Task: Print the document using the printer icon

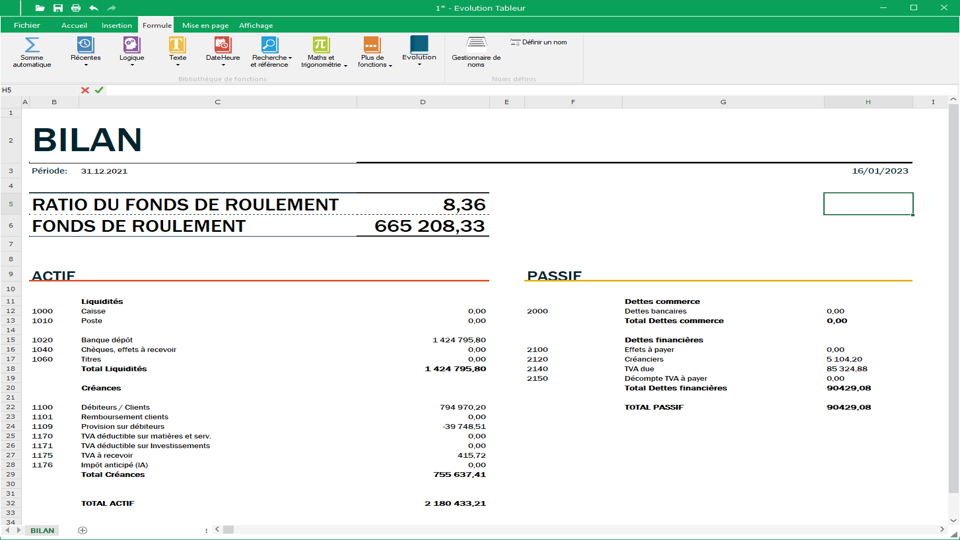Action: tap(75, 8)
